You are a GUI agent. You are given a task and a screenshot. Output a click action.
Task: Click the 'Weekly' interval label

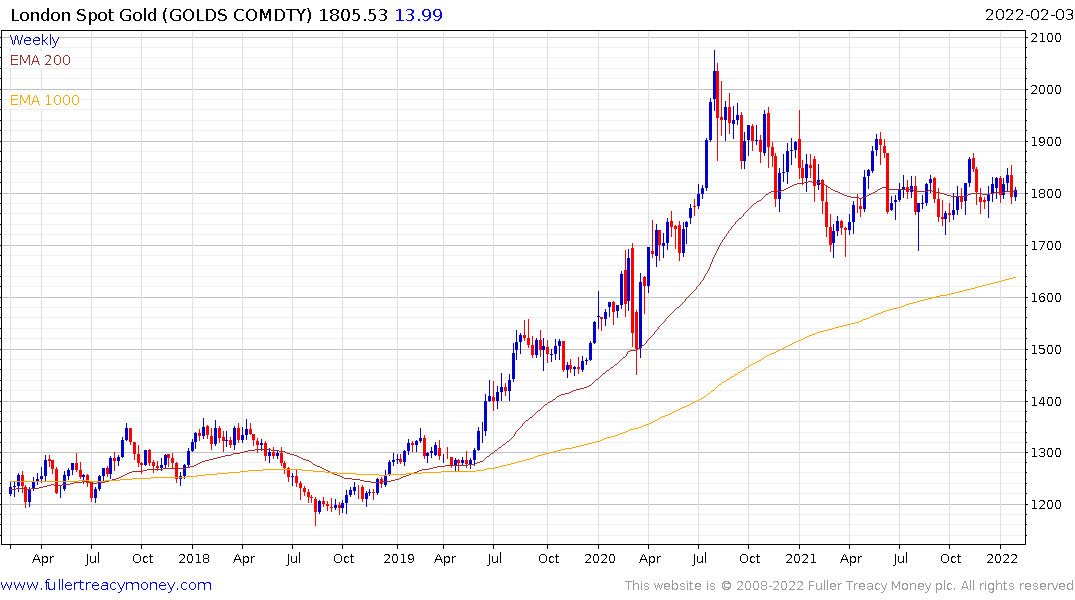pyautogui.click(x=34, y=40)
